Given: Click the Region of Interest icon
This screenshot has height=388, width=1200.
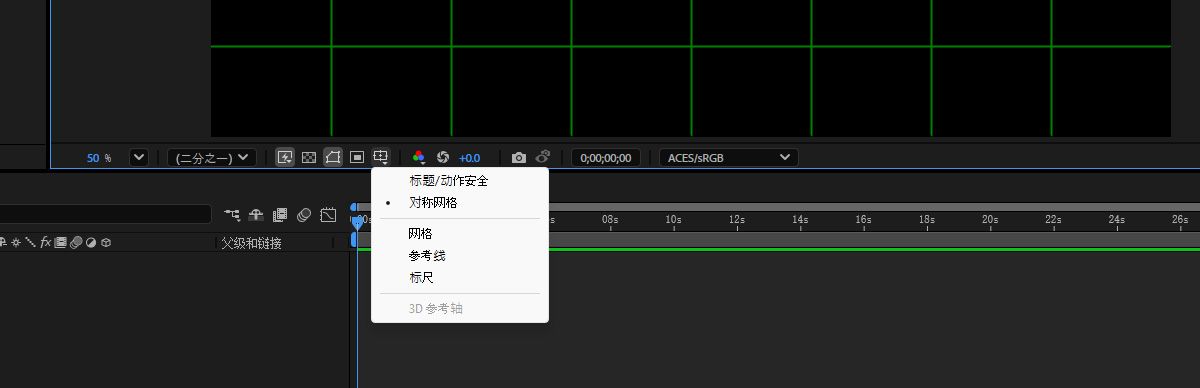Looking at the screenshot, I should pyautogui.click(x=357, y=157).
